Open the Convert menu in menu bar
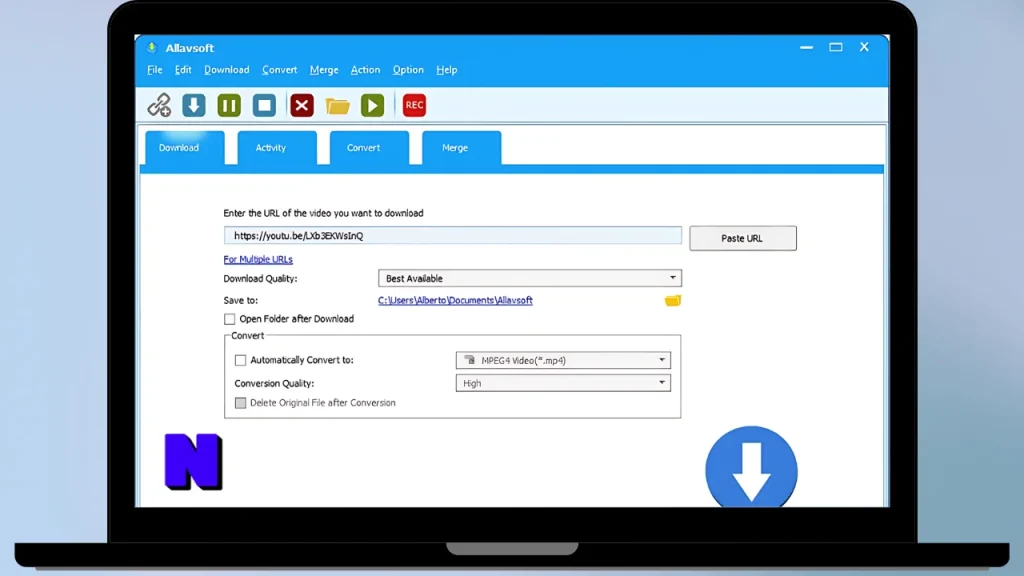1024x576 pixels. click(280, 70)
